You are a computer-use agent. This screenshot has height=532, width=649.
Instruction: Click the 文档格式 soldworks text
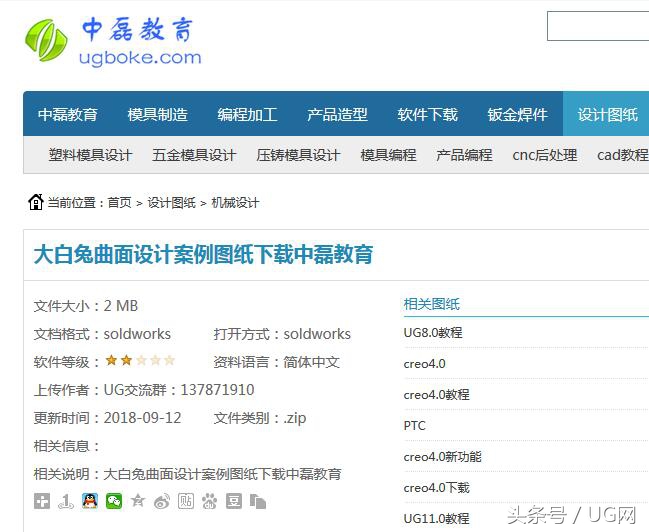[102, 334]
